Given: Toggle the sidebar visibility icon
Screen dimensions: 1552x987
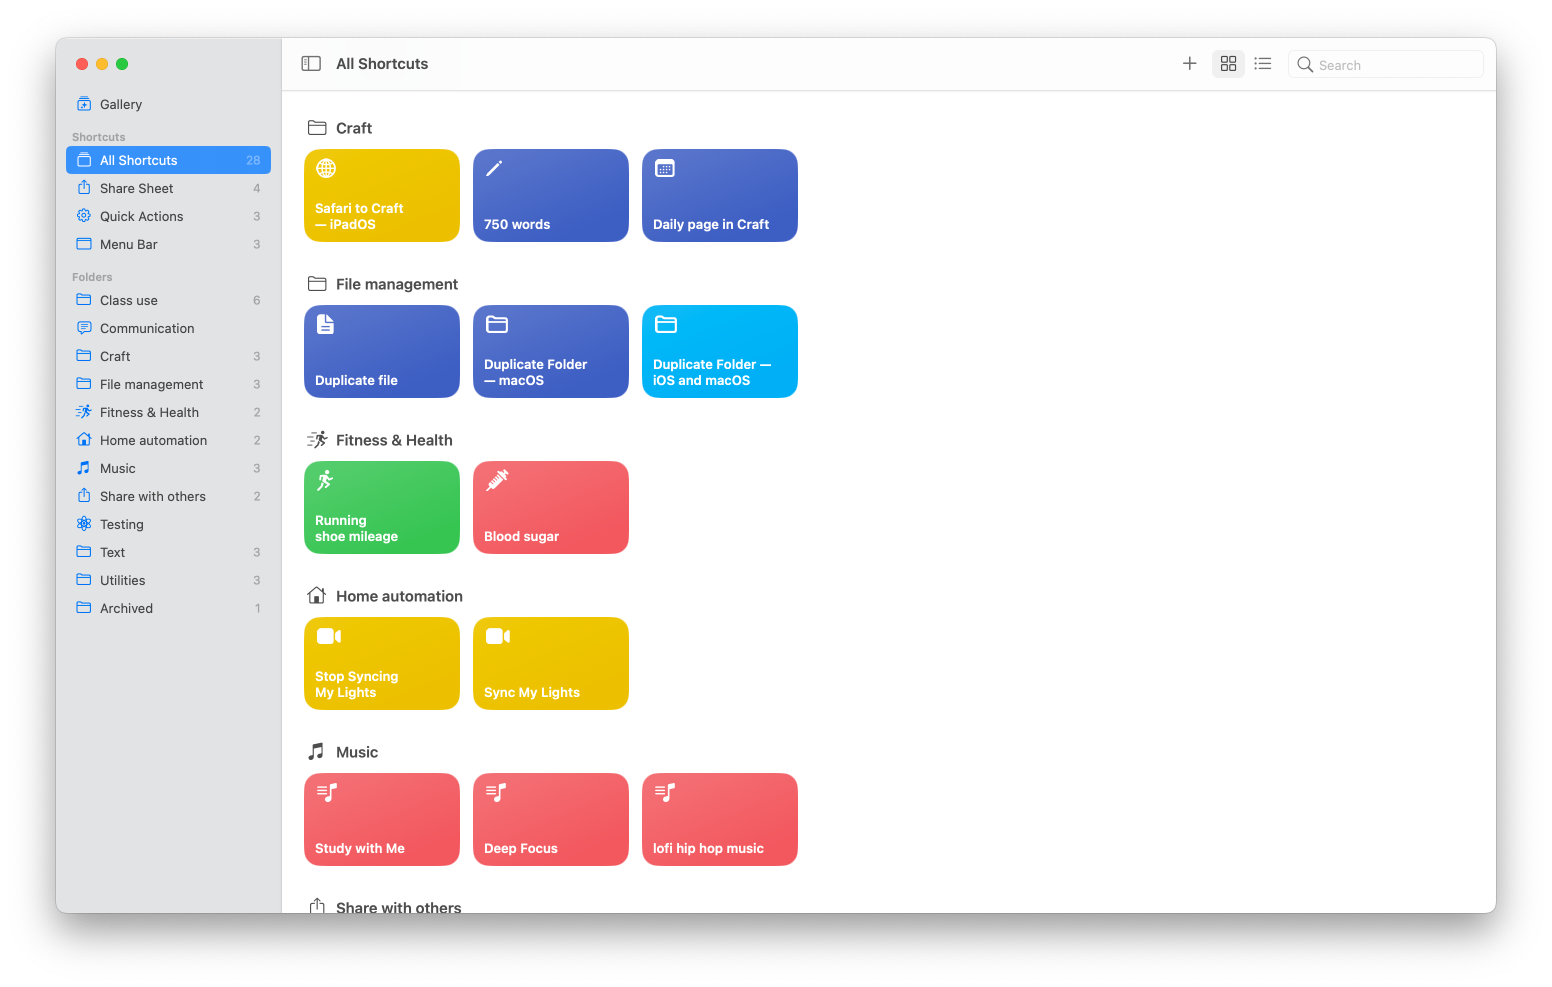Looking at the screenshot, I should (x=310, y=63).
